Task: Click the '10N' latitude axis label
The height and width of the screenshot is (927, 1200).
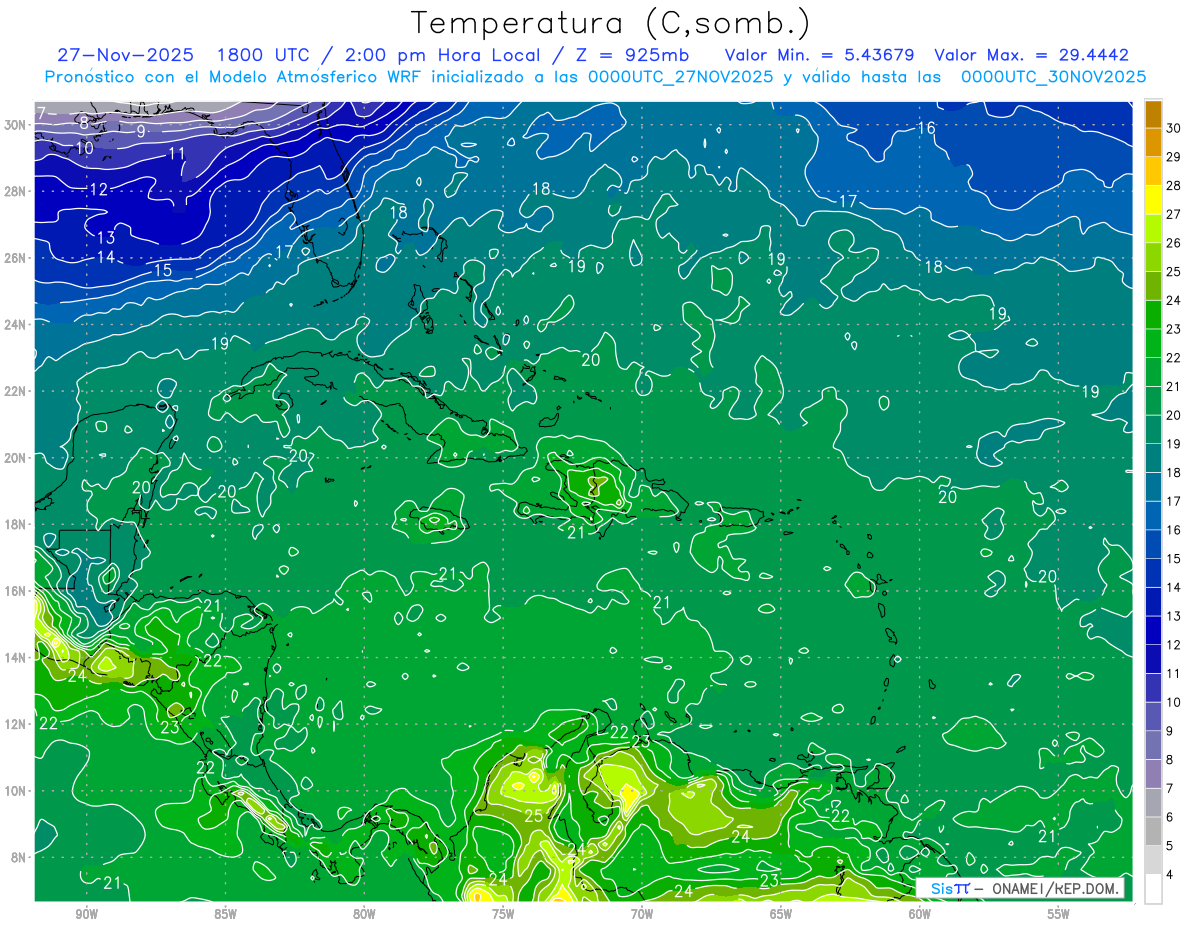Action: [14, 791]
